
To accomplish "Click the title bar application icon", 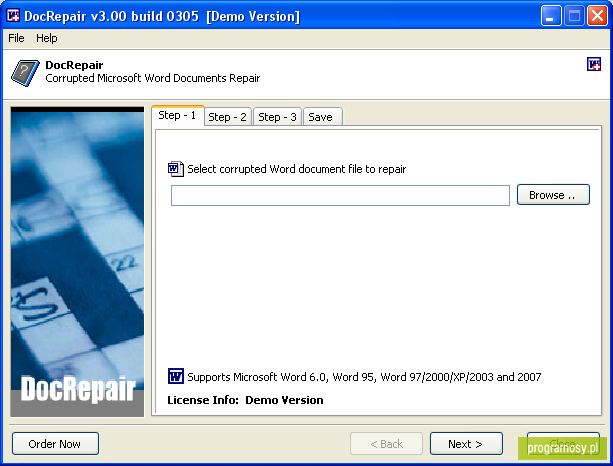I will pyautogui.click(x=13, y=16).
